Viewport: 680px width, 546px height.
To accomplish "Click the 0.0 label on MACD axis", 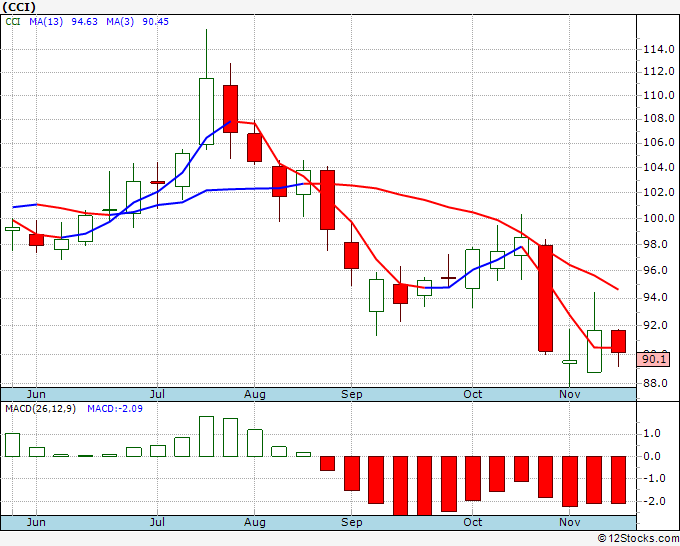I will (653, 456).
